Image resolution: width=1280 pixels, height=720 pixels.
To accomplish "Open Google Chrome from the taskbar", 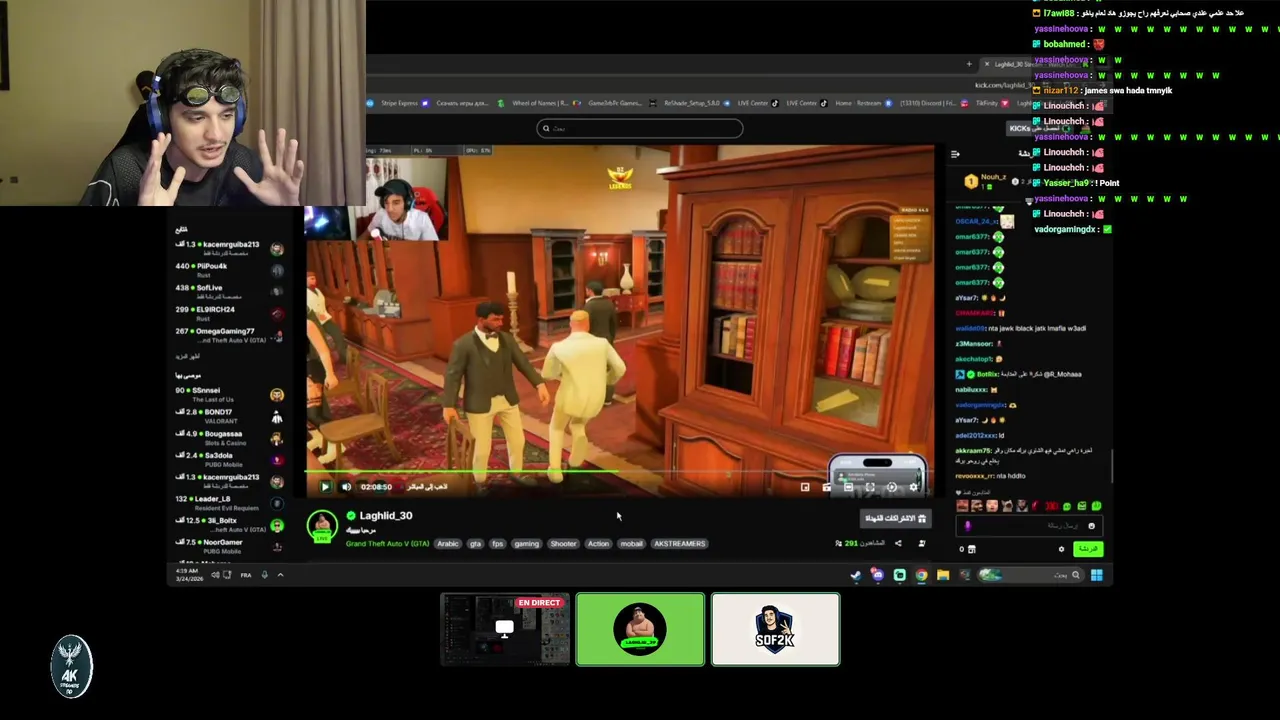I will click(x=921, y=575).
